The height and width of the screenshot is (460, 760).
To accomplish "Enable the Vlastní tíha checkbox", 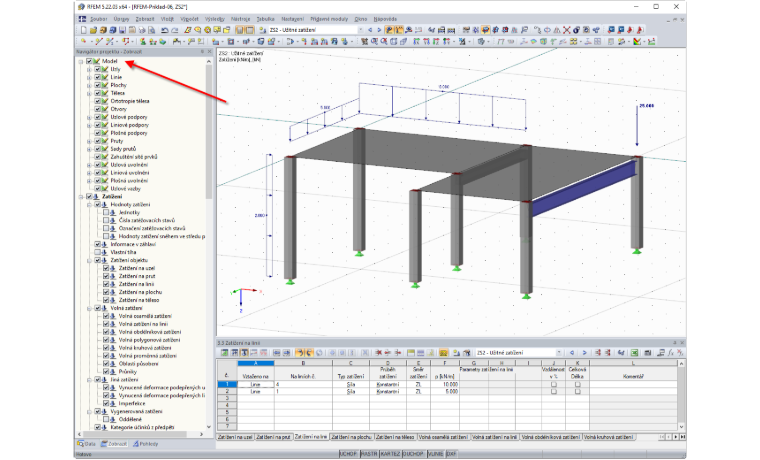I will tap(97, 252).
